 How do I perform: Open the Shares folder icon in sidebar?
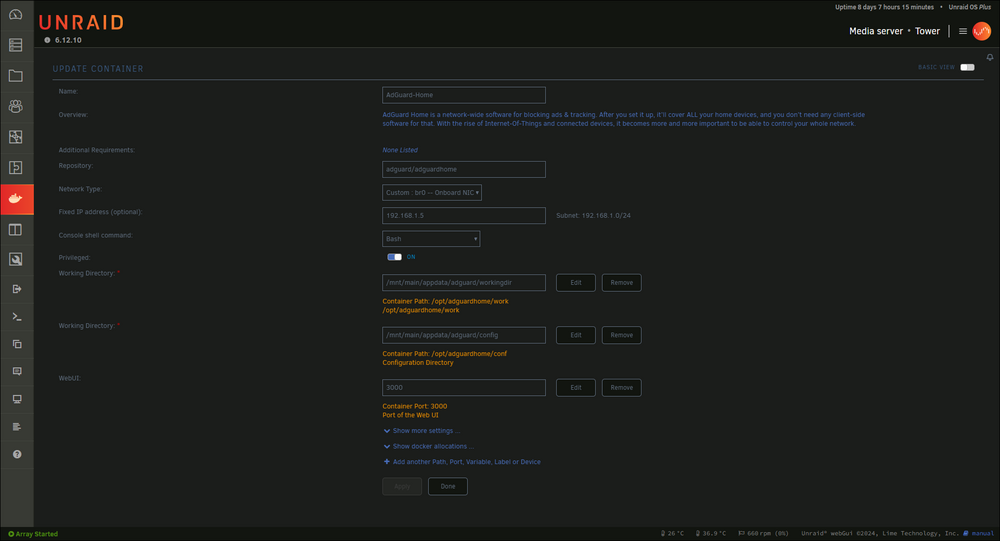pyautogui.click(x=16, y=75)
